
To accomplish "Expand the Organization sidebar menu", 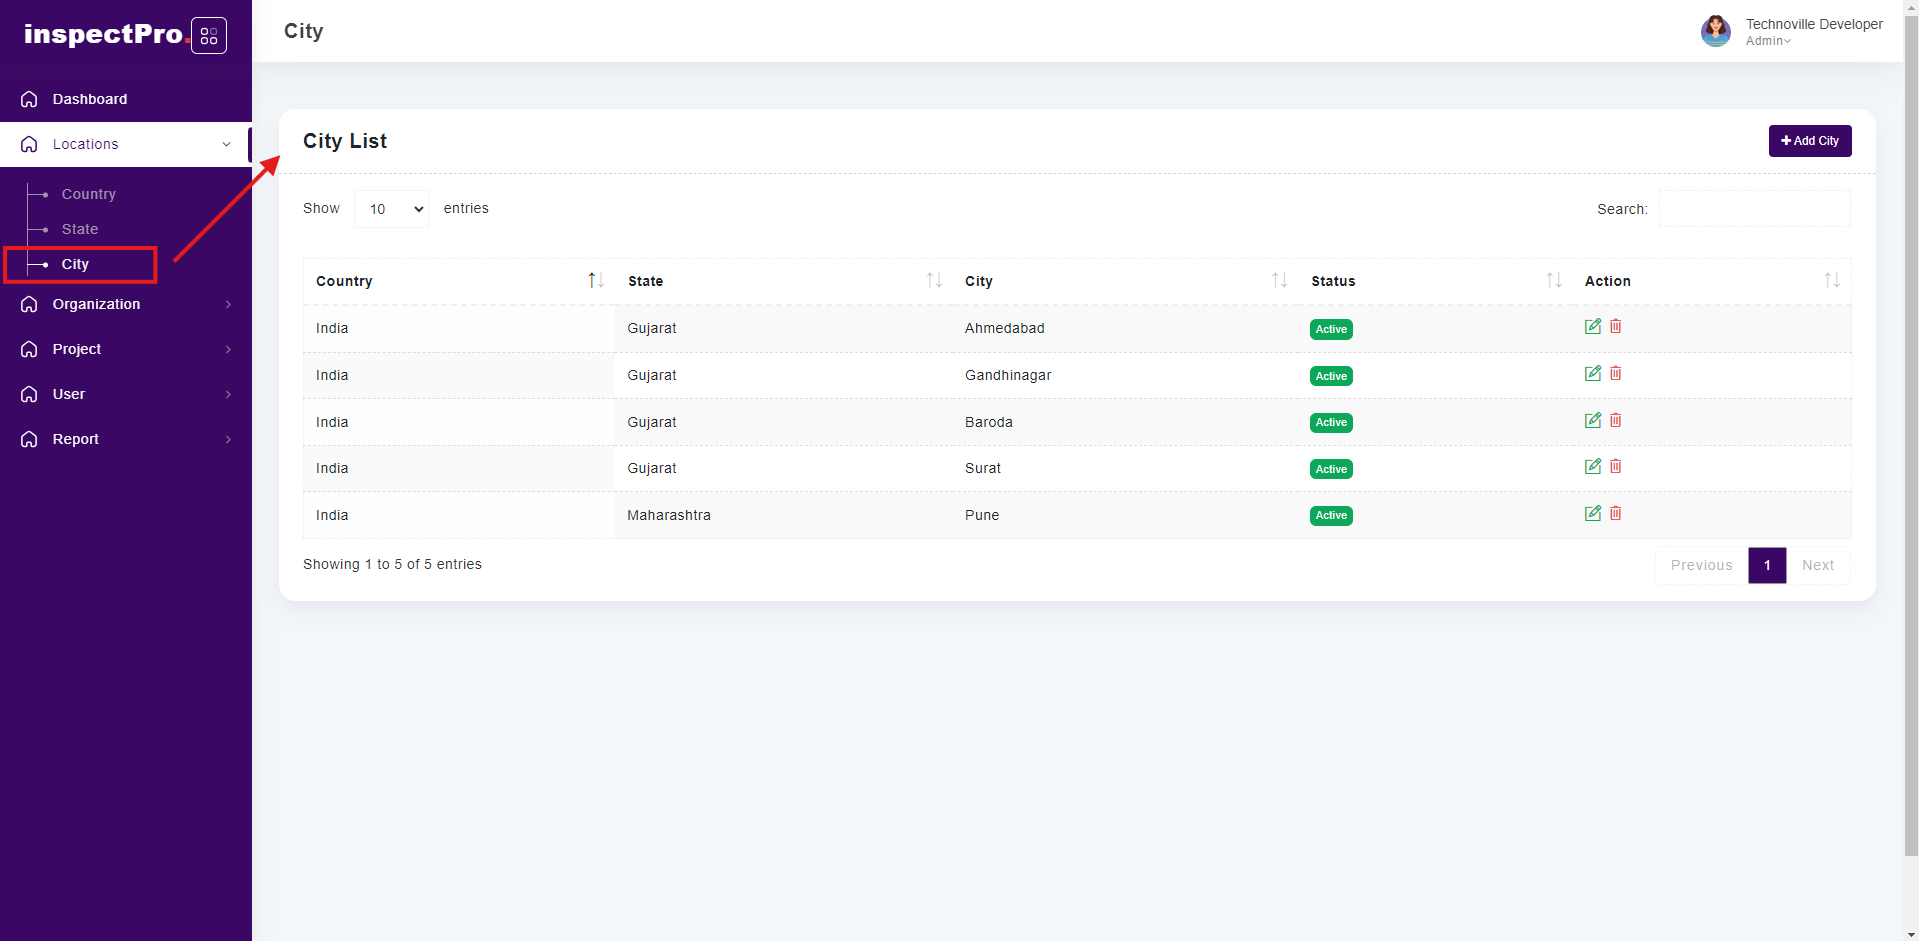I will coord(126,304).
